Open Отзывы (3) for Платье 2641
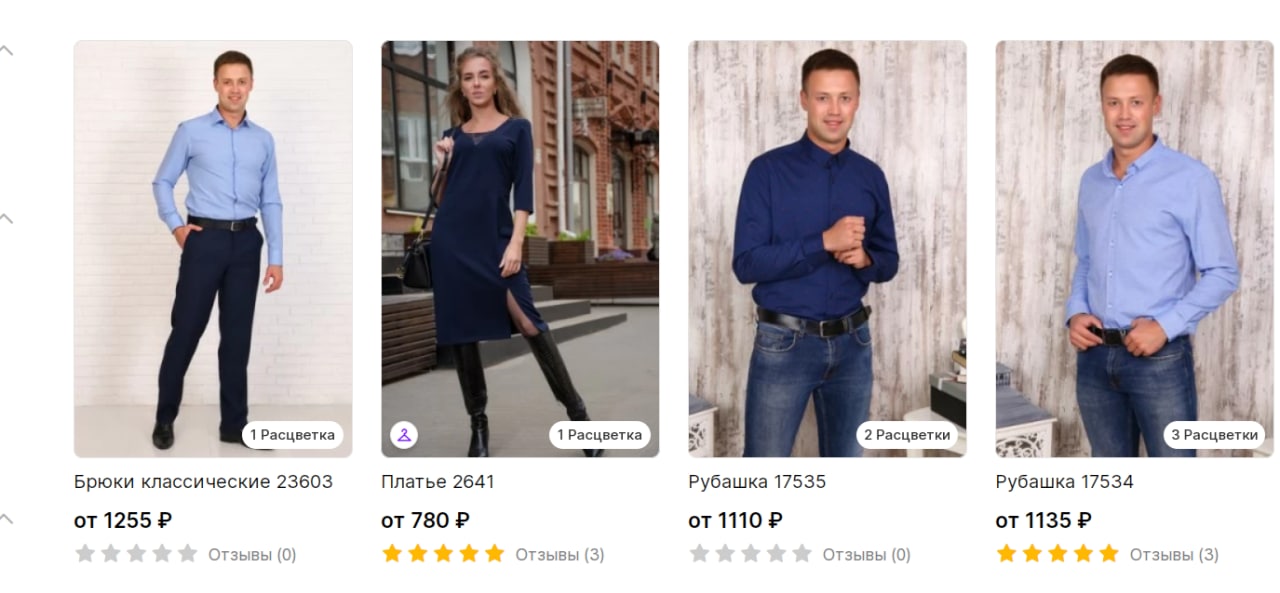The width and height of the screenshot is (1280, 593). (560, 554)
